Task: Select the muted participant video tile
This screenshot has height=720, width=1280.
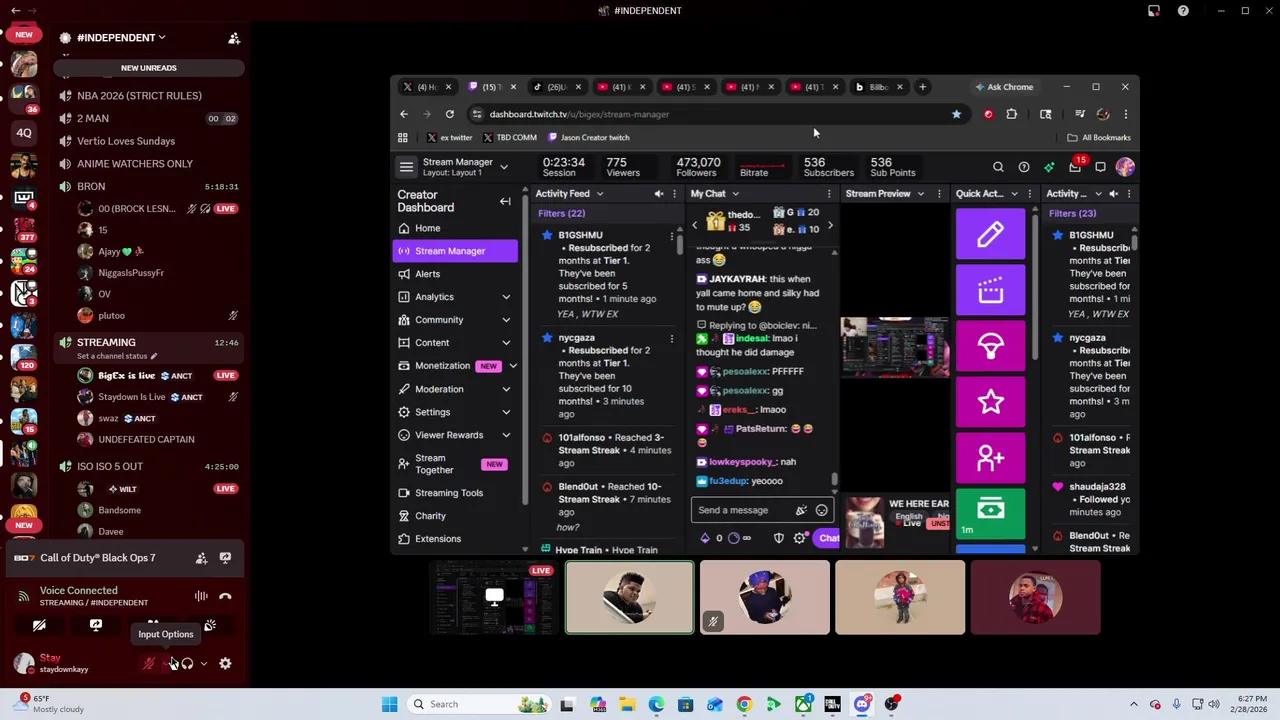Action: (765, 598)
